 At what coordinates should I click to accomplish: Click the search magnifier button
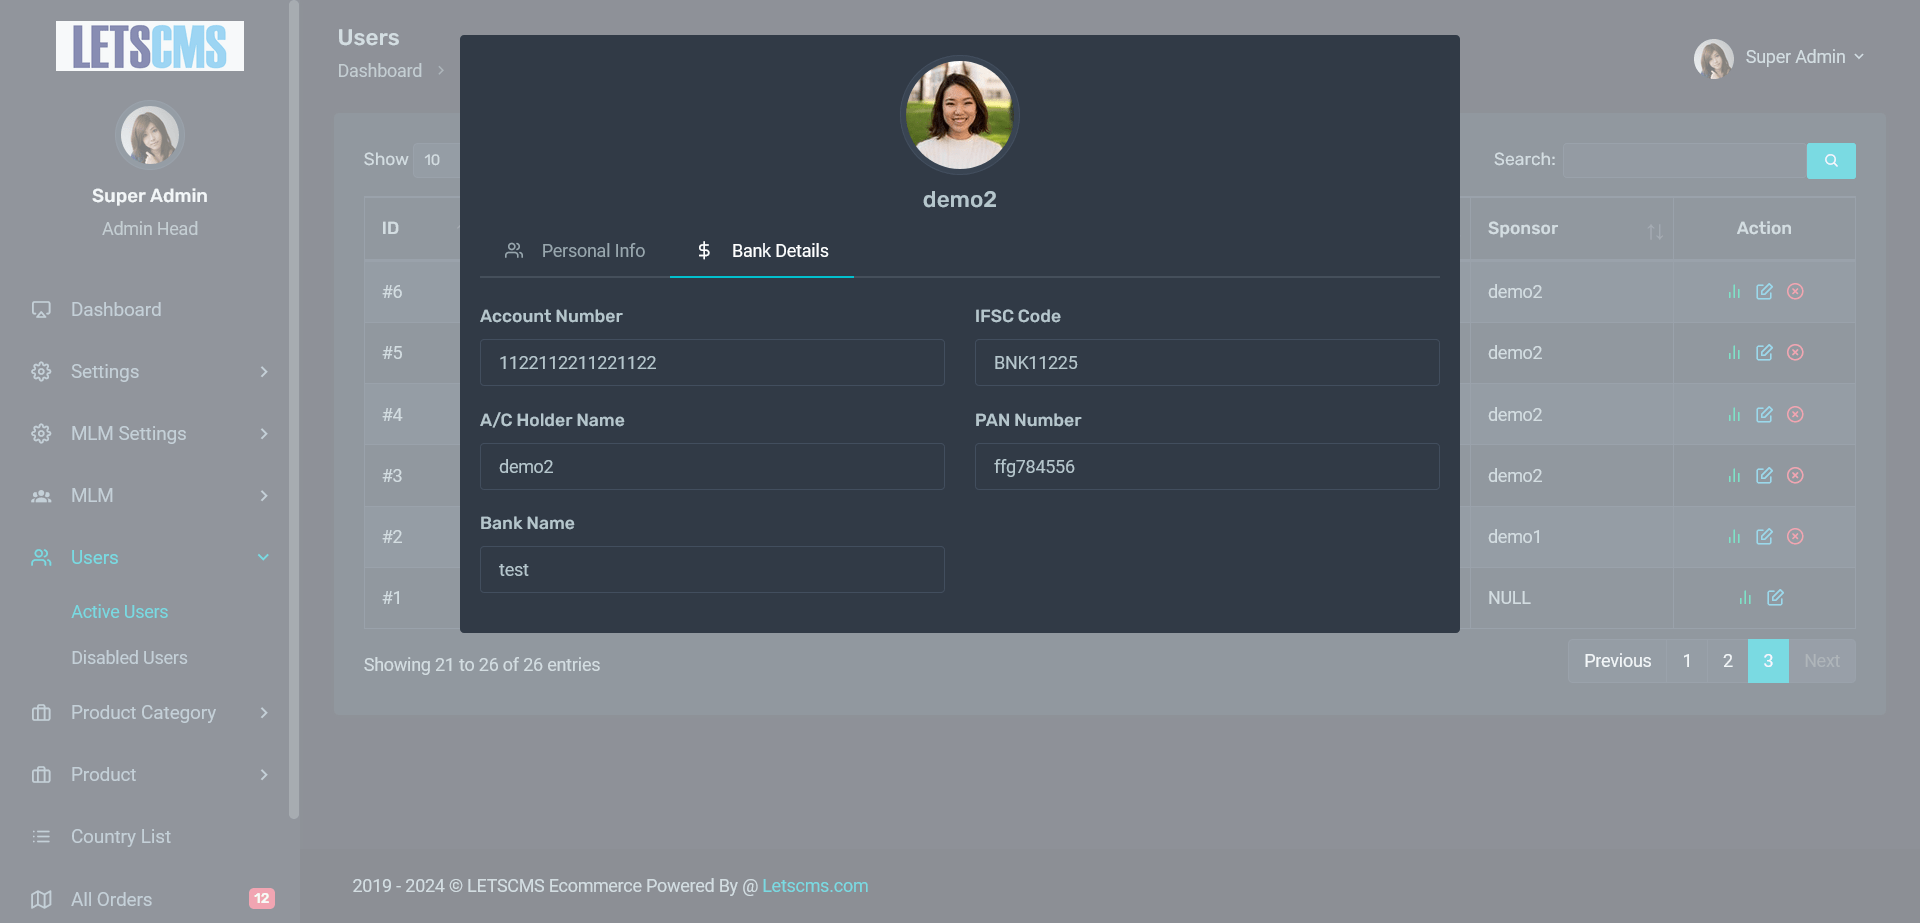click(x=1831, y=160)
